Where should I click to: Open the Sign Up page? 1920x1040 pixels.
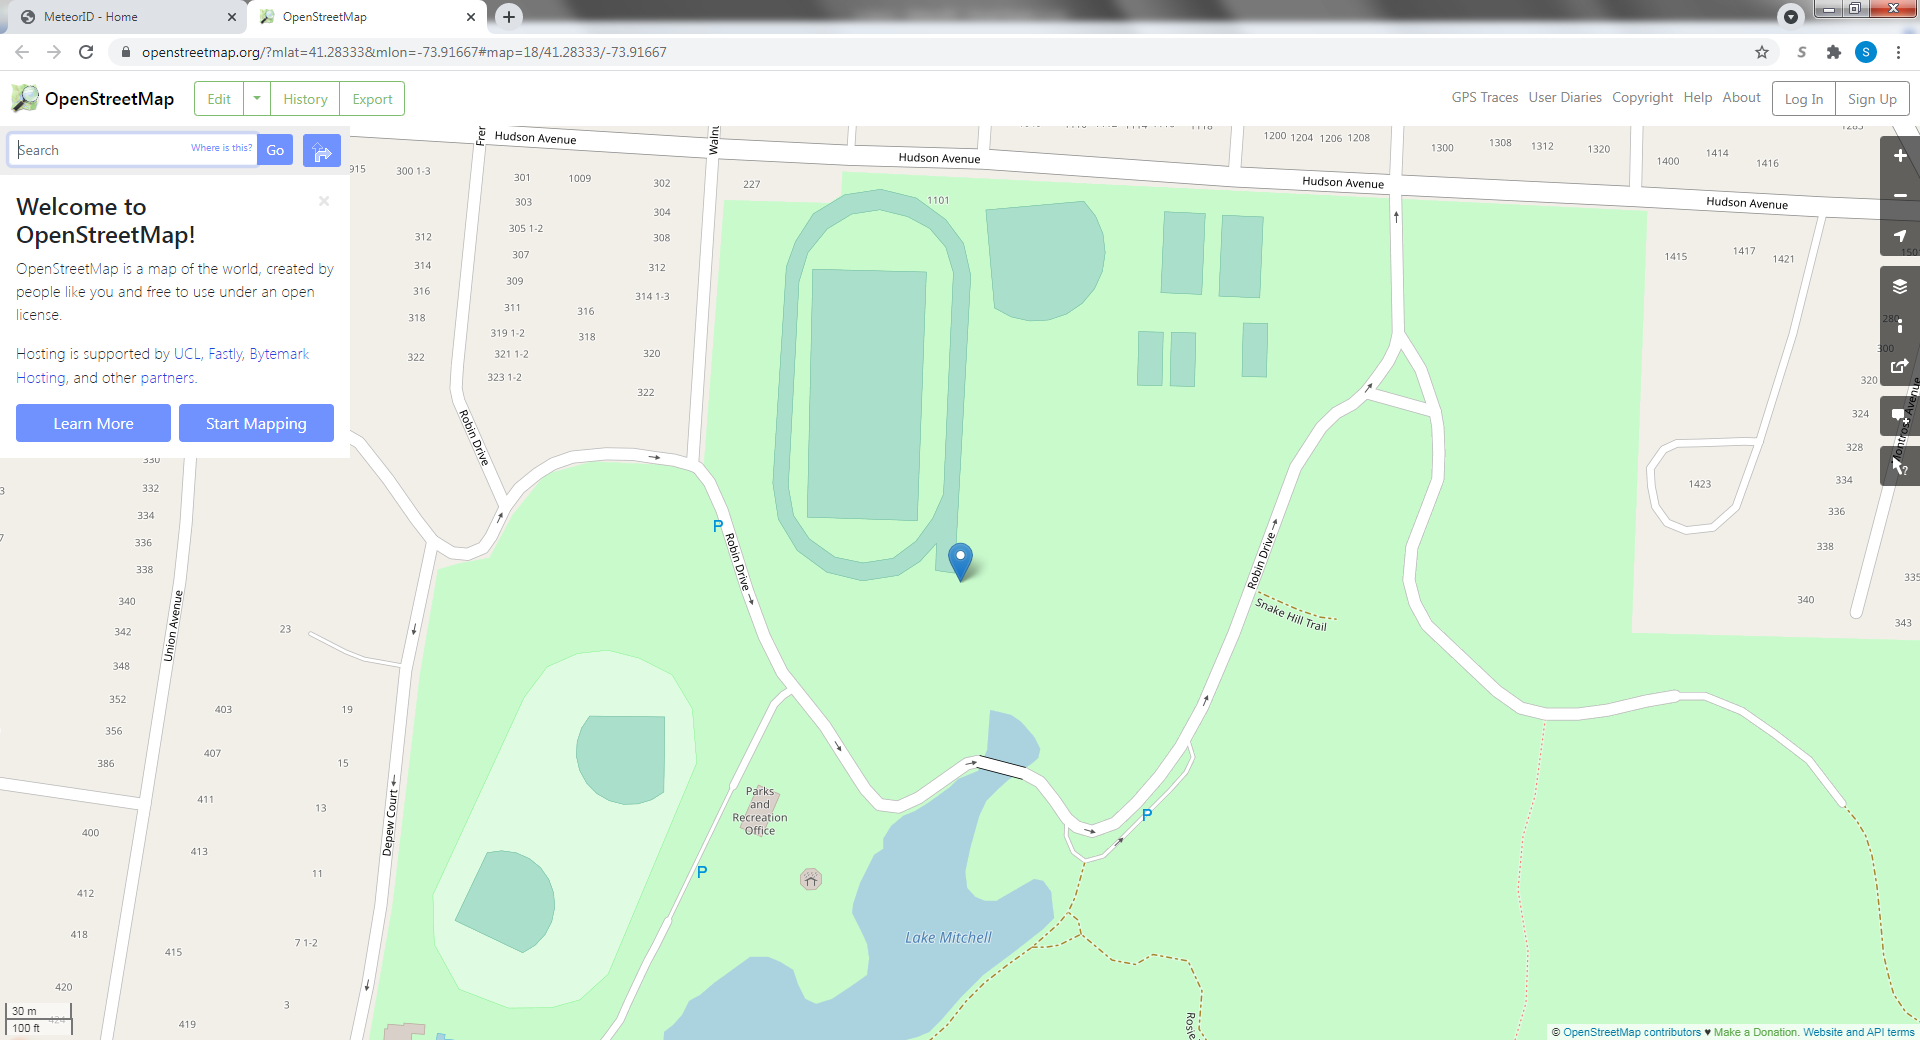pos(1872,99)
